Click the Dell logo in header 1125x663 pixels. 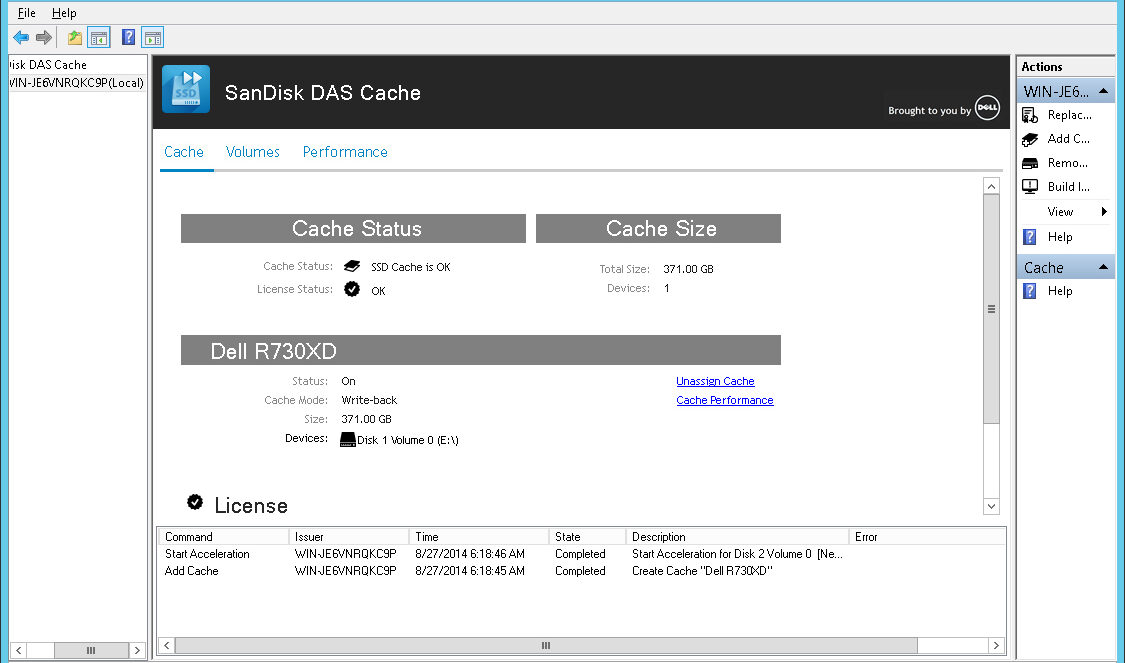(987, 108)
